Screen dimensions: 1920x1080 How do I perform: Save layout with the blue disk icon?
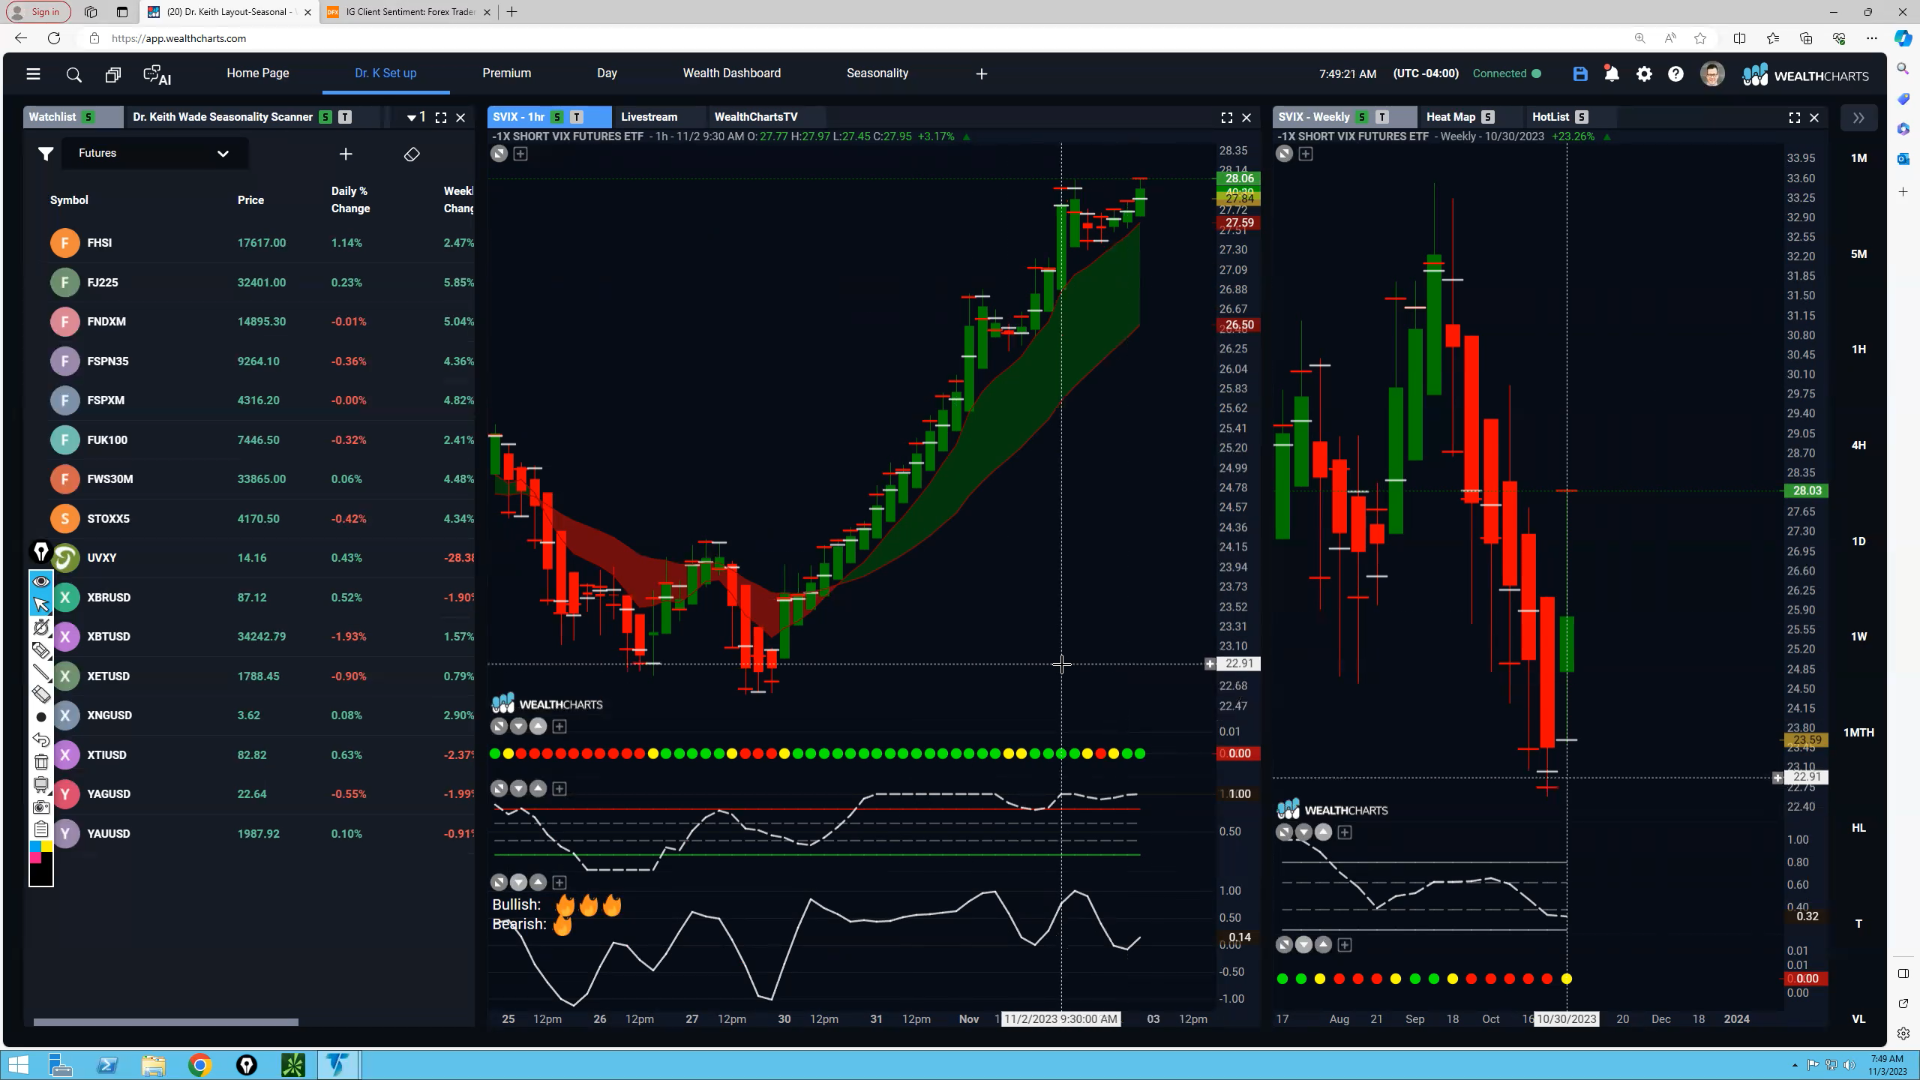pos(1580,74)
